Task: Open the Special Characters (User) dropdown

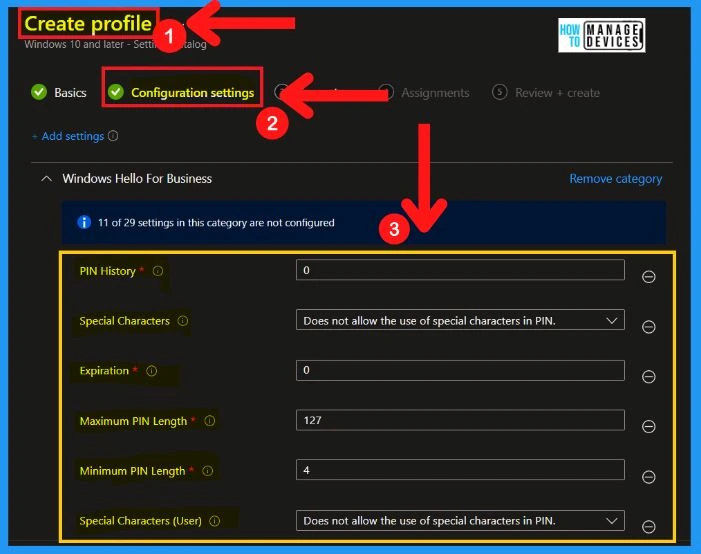Action: coord(460,520)
